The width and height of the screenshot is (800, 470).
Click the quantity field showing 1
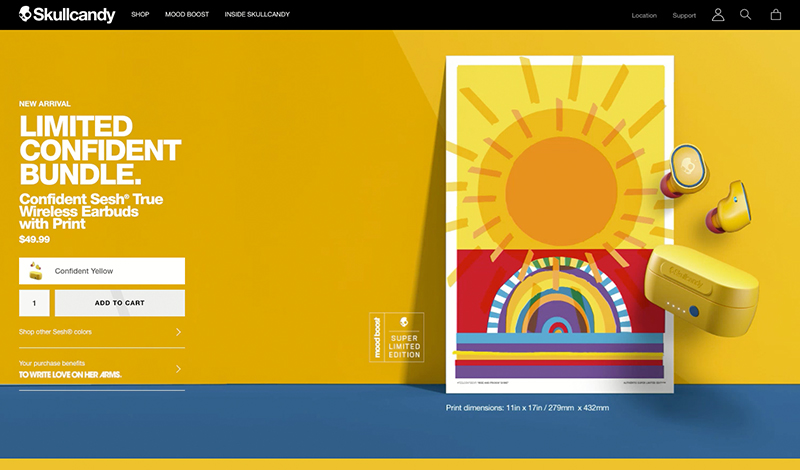[x=34, y=303]
